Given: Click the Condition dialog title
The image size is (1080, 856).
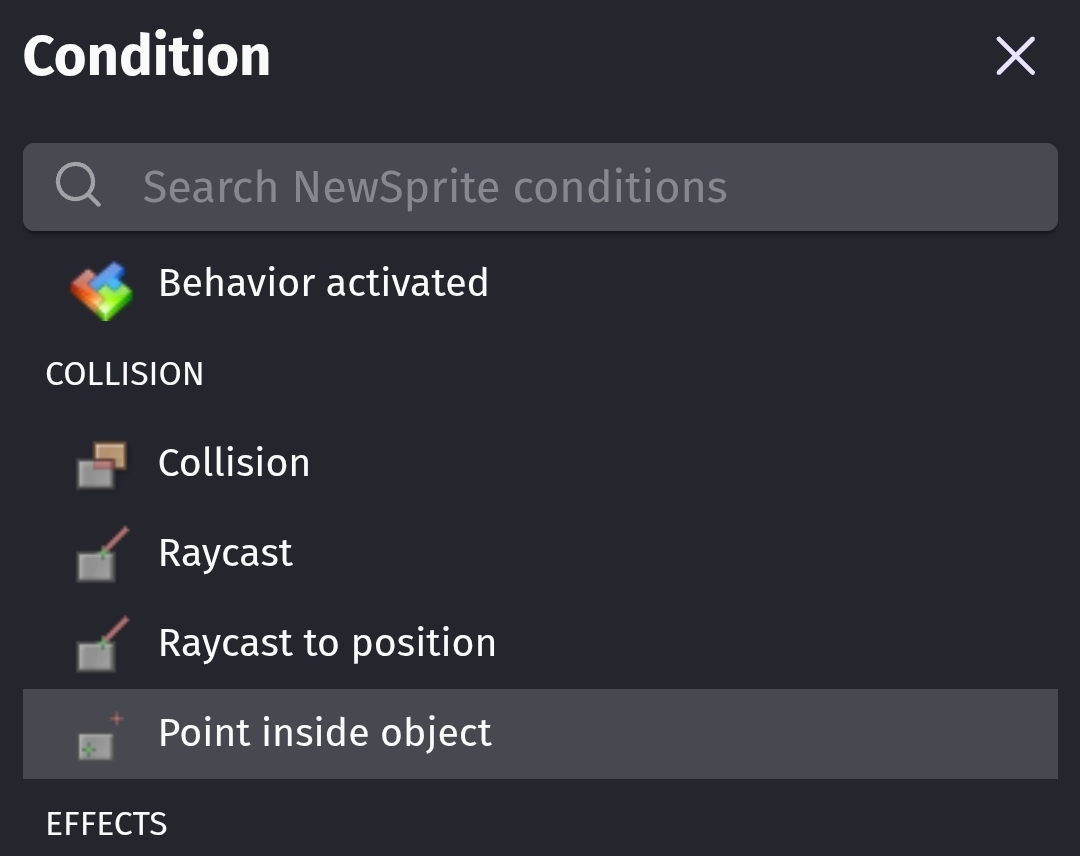Looking at the screenshot, I should click(x=147, y=56).
